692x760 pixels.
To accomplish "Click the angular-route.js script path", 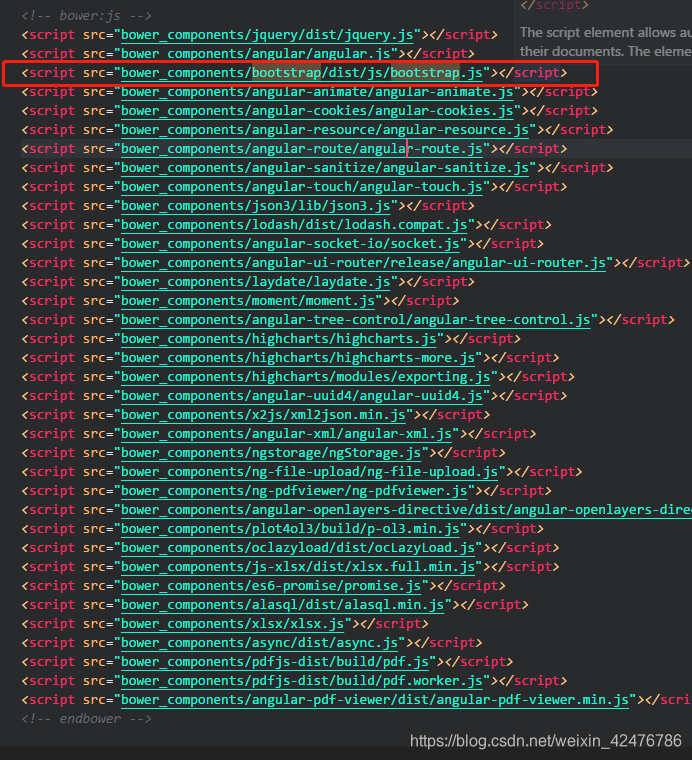I will point(302,149).
